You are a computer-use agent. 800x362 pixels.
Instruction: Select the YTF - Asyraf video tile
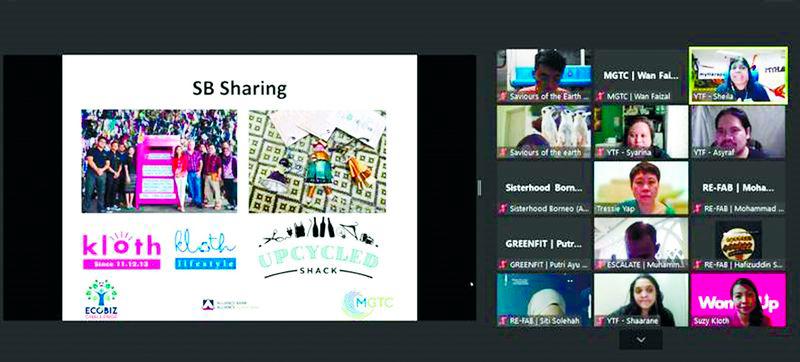point(738,133)
